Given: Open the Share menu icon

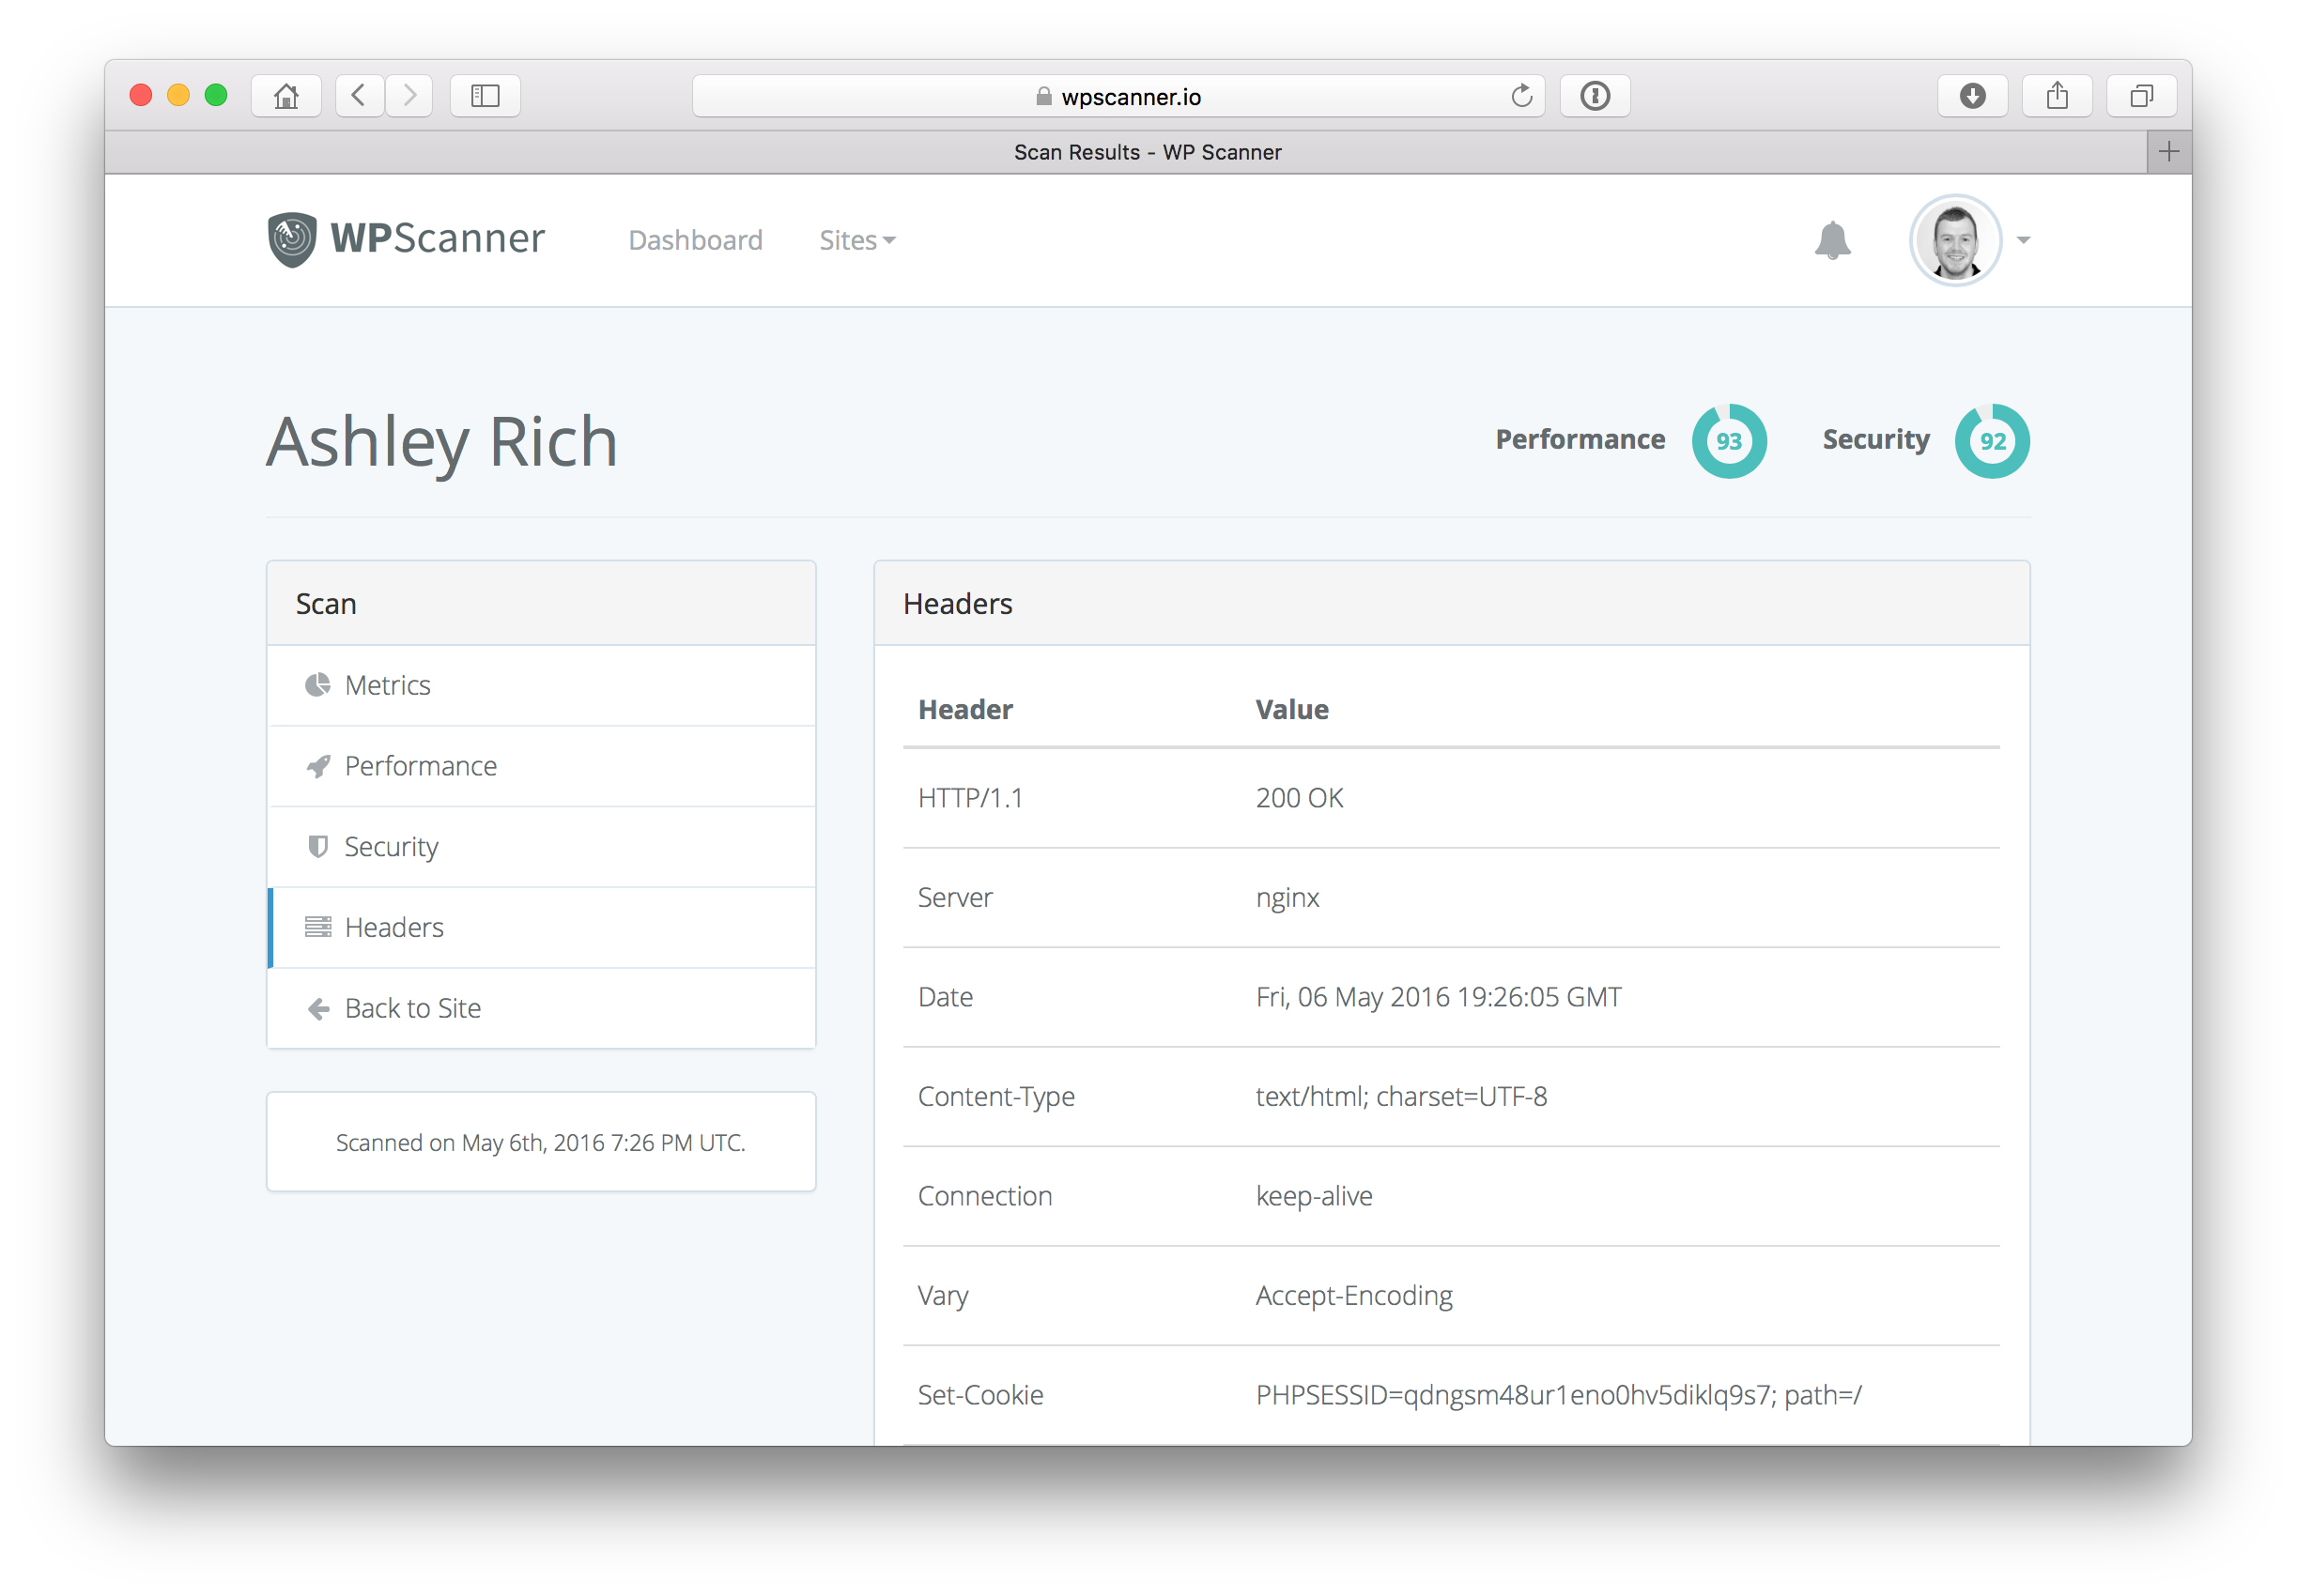Looking at the screenshot, I should click(2057, 96).
